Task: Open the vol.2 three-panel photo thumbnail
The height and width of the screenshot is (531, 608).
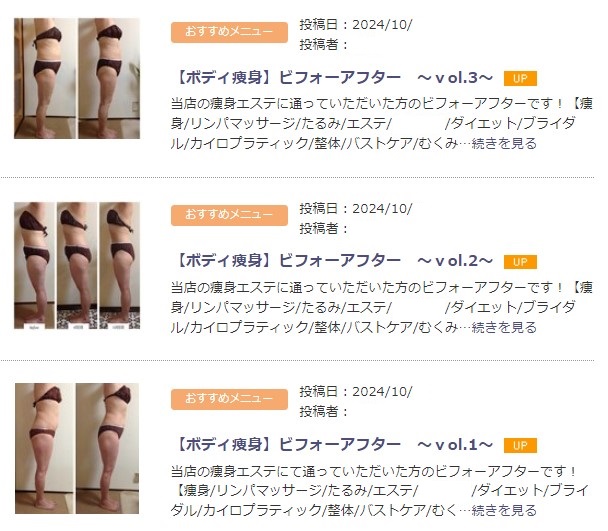Action: pyautogui.click(x=77, y=266)
